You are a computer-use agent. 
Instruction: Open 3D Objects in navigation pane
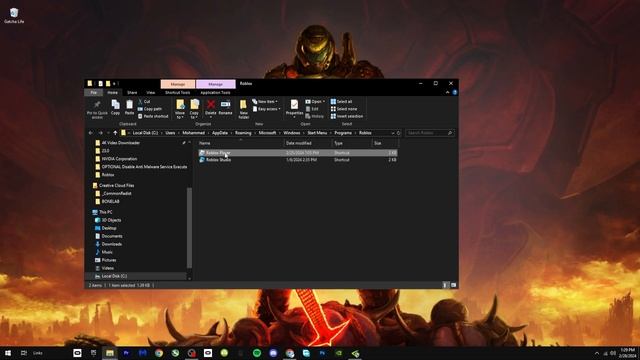[x=108, y=220]
